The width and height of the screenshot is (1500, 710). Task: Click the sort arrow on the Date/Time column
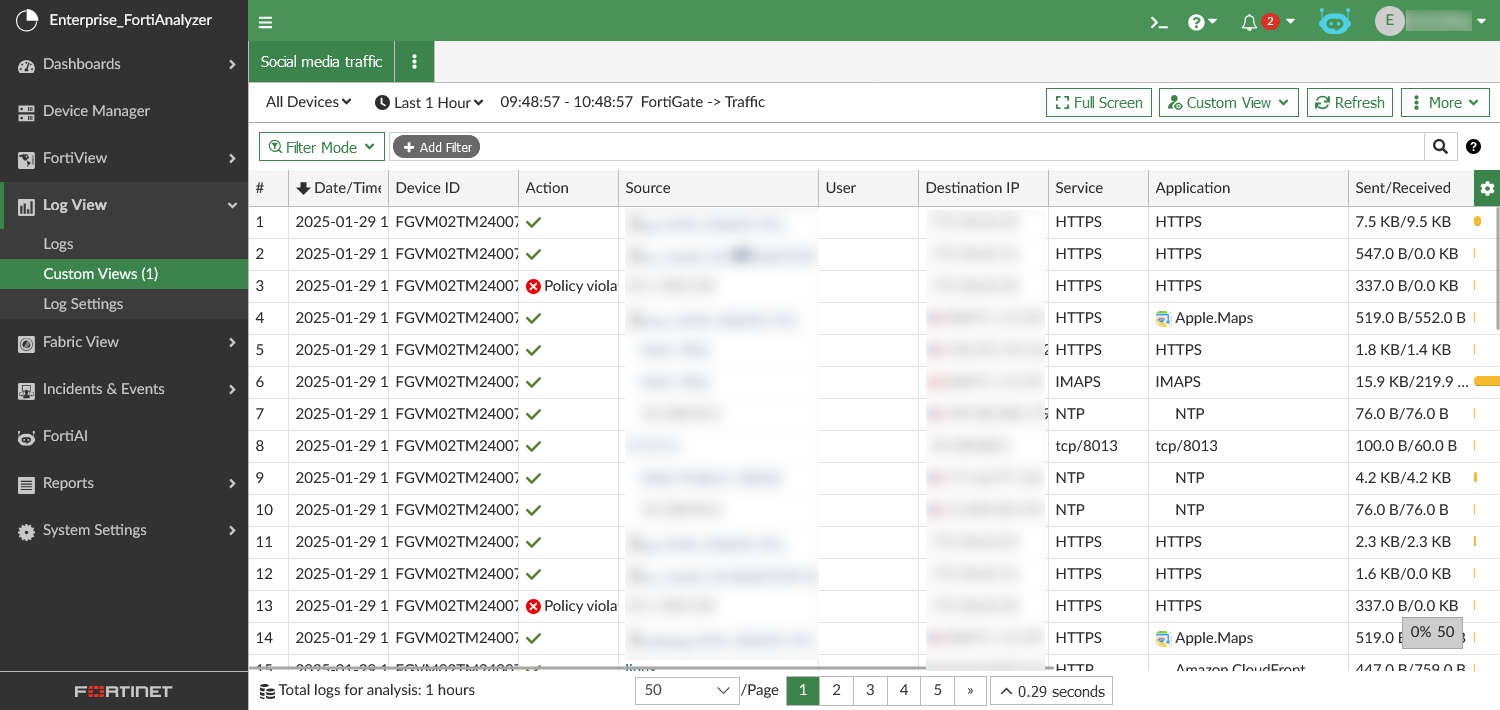303,187
